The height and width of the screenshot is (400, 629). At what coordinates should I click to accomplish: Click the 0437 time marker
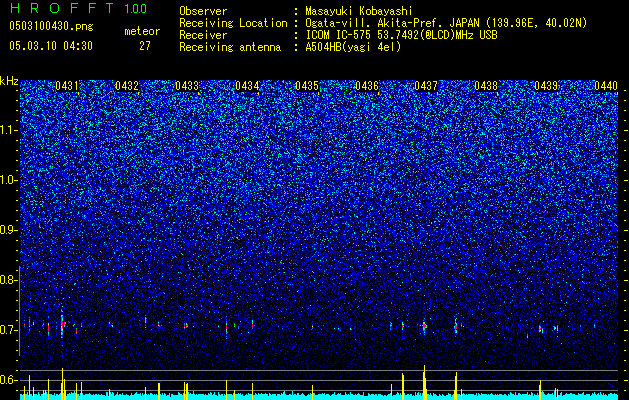[426, 86]
